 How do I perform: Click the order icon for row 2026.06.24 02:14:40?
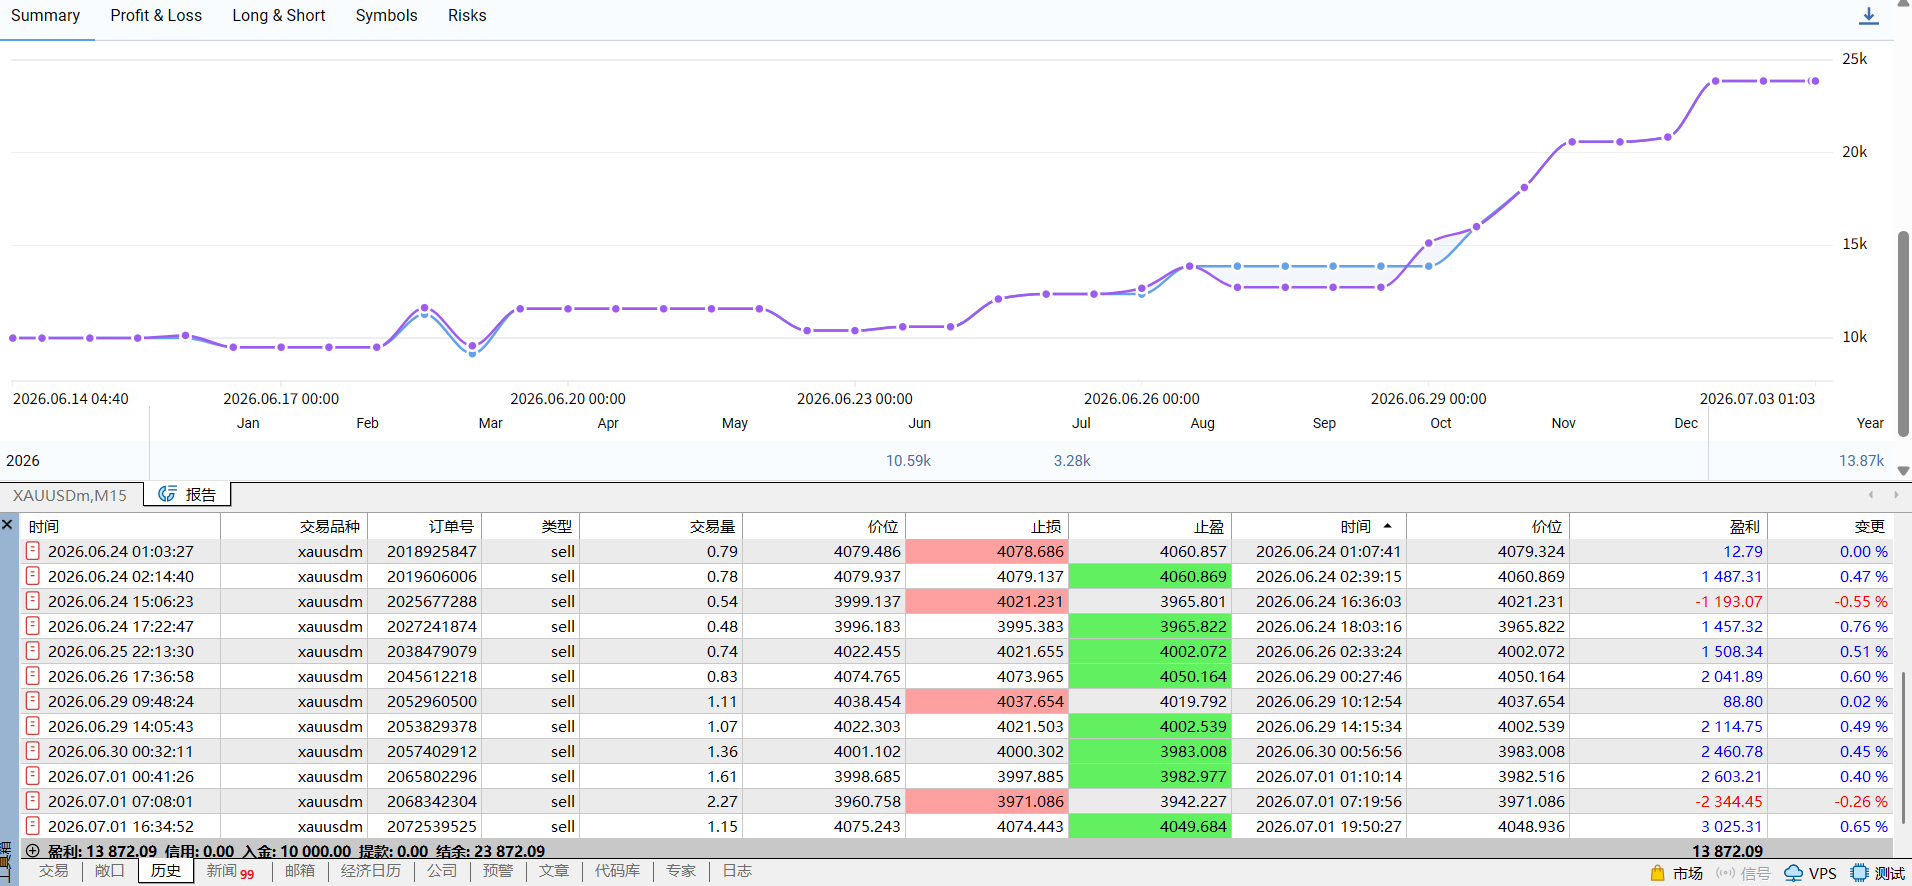33,576
